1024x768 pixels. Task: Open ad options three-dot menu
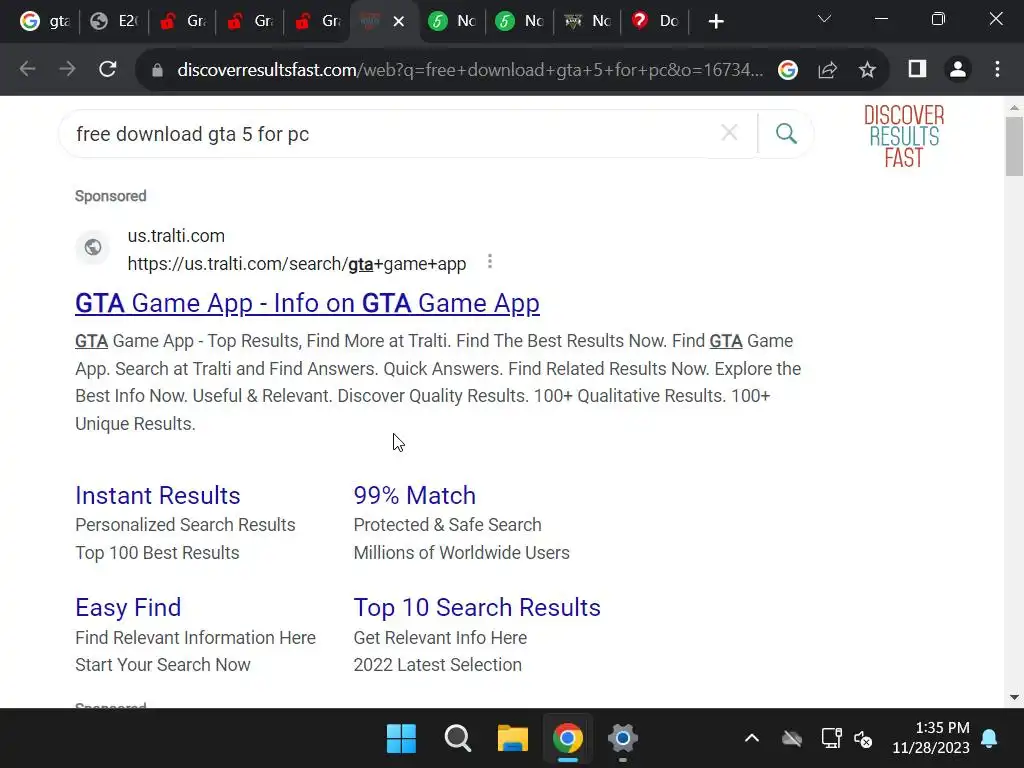tap(490, 262)
